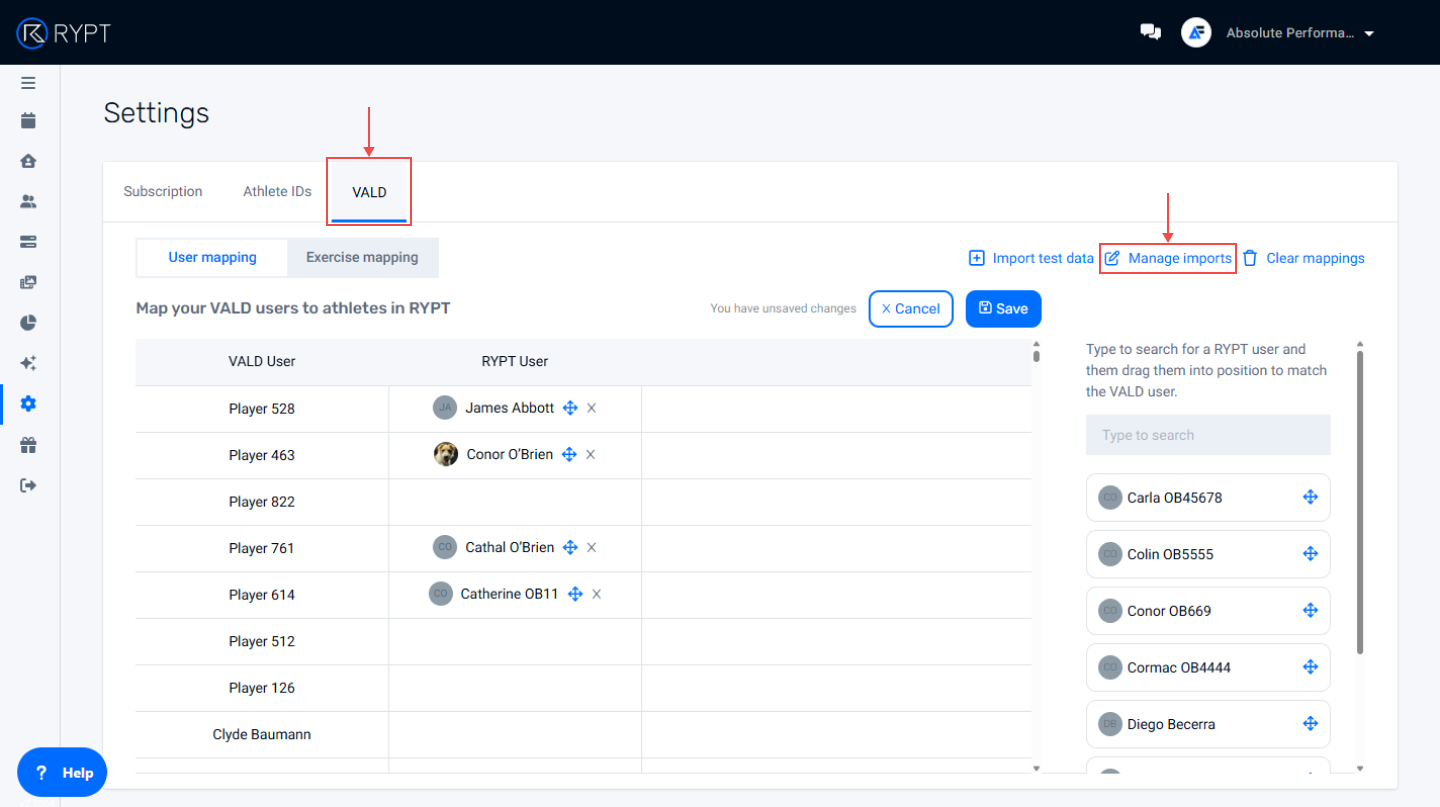Select the User mapping toggle tab
The height and width of the screenshot is (807, 1440).
point(212,258)
